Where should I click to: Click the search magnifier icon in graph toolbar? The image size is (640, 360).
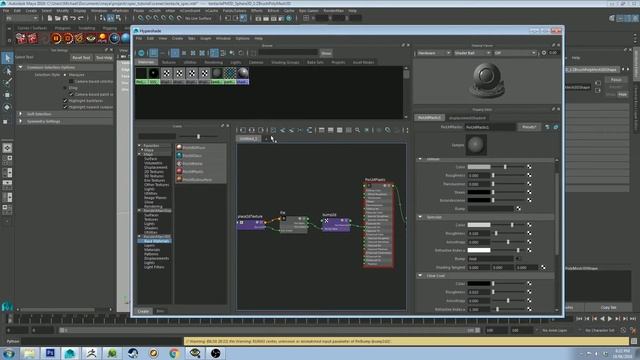358,130
